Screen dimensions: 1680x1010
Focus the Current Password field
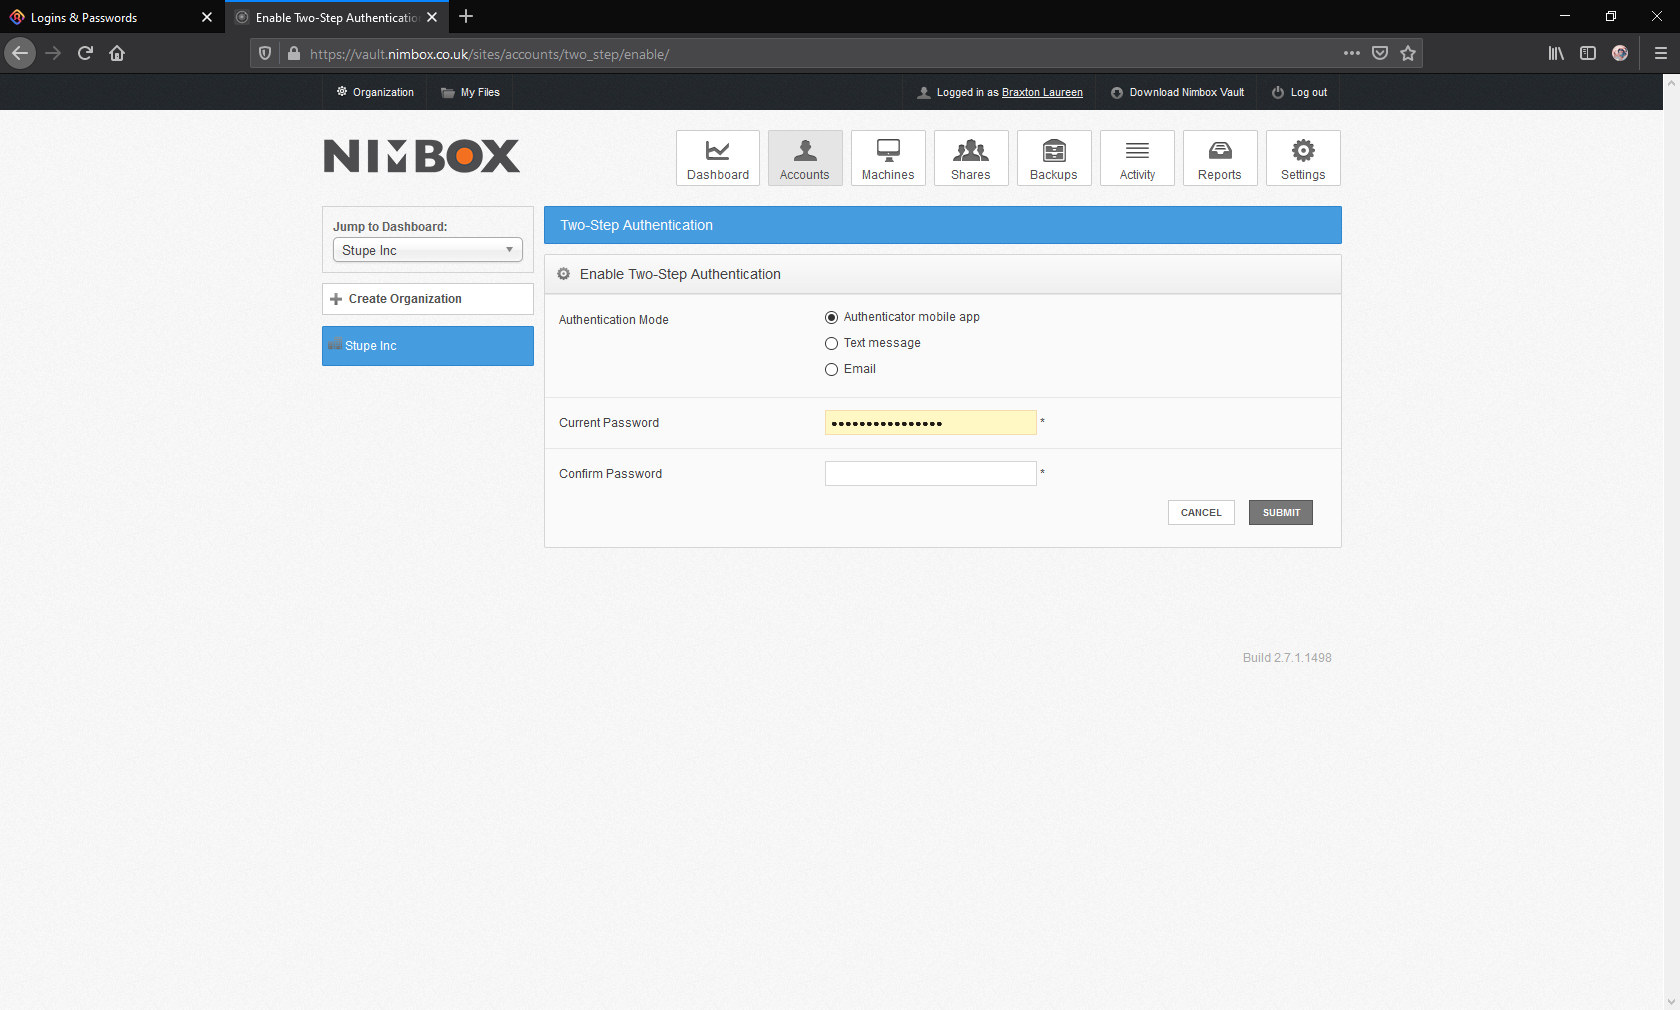click(x=931, y=423)
